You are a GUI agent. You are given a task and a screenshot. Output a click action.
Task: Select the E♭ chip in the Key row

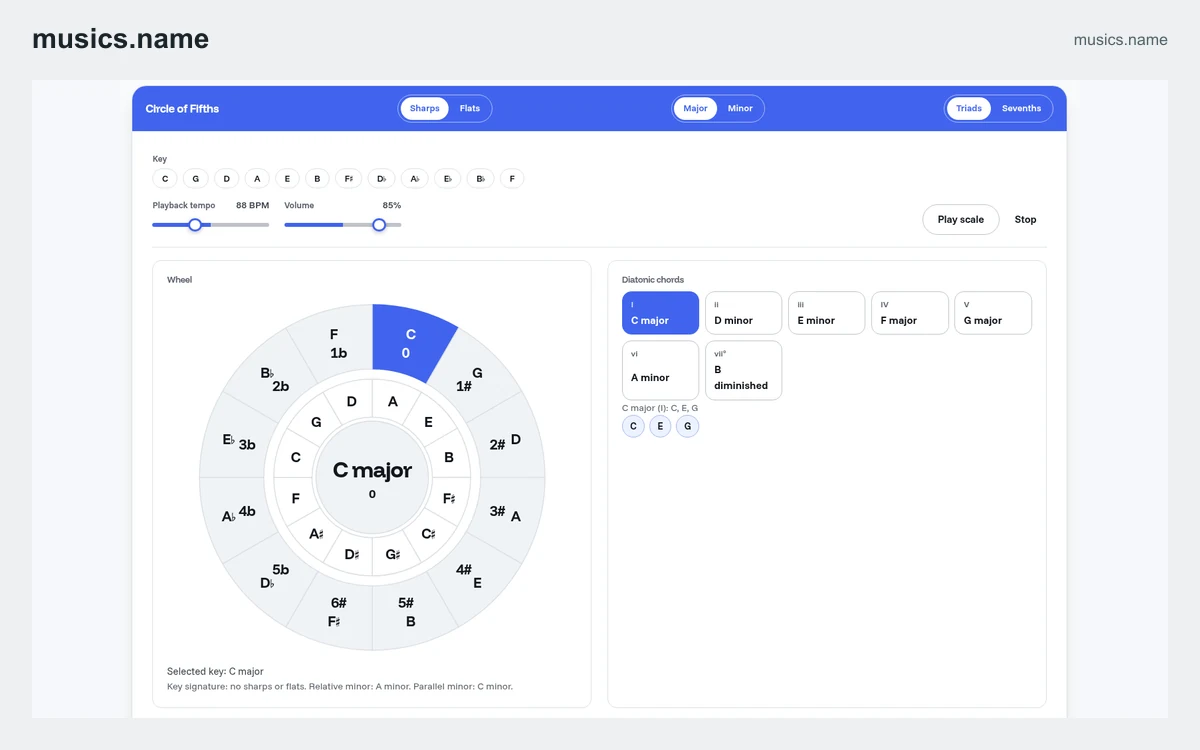447,179
